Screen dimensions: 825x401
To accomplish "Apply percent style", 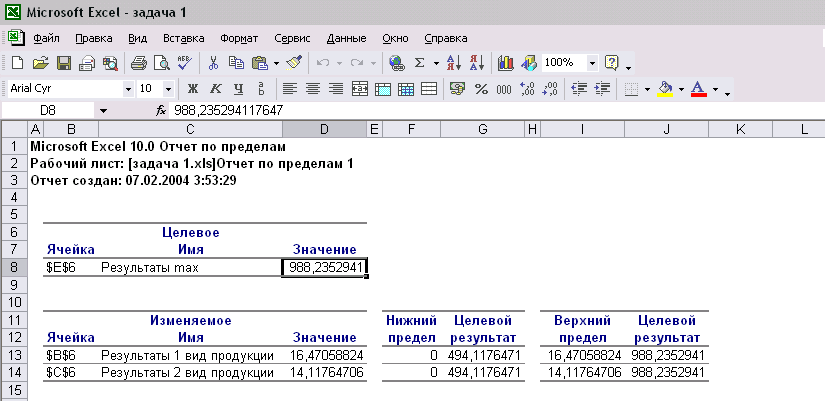I will 481,89.
